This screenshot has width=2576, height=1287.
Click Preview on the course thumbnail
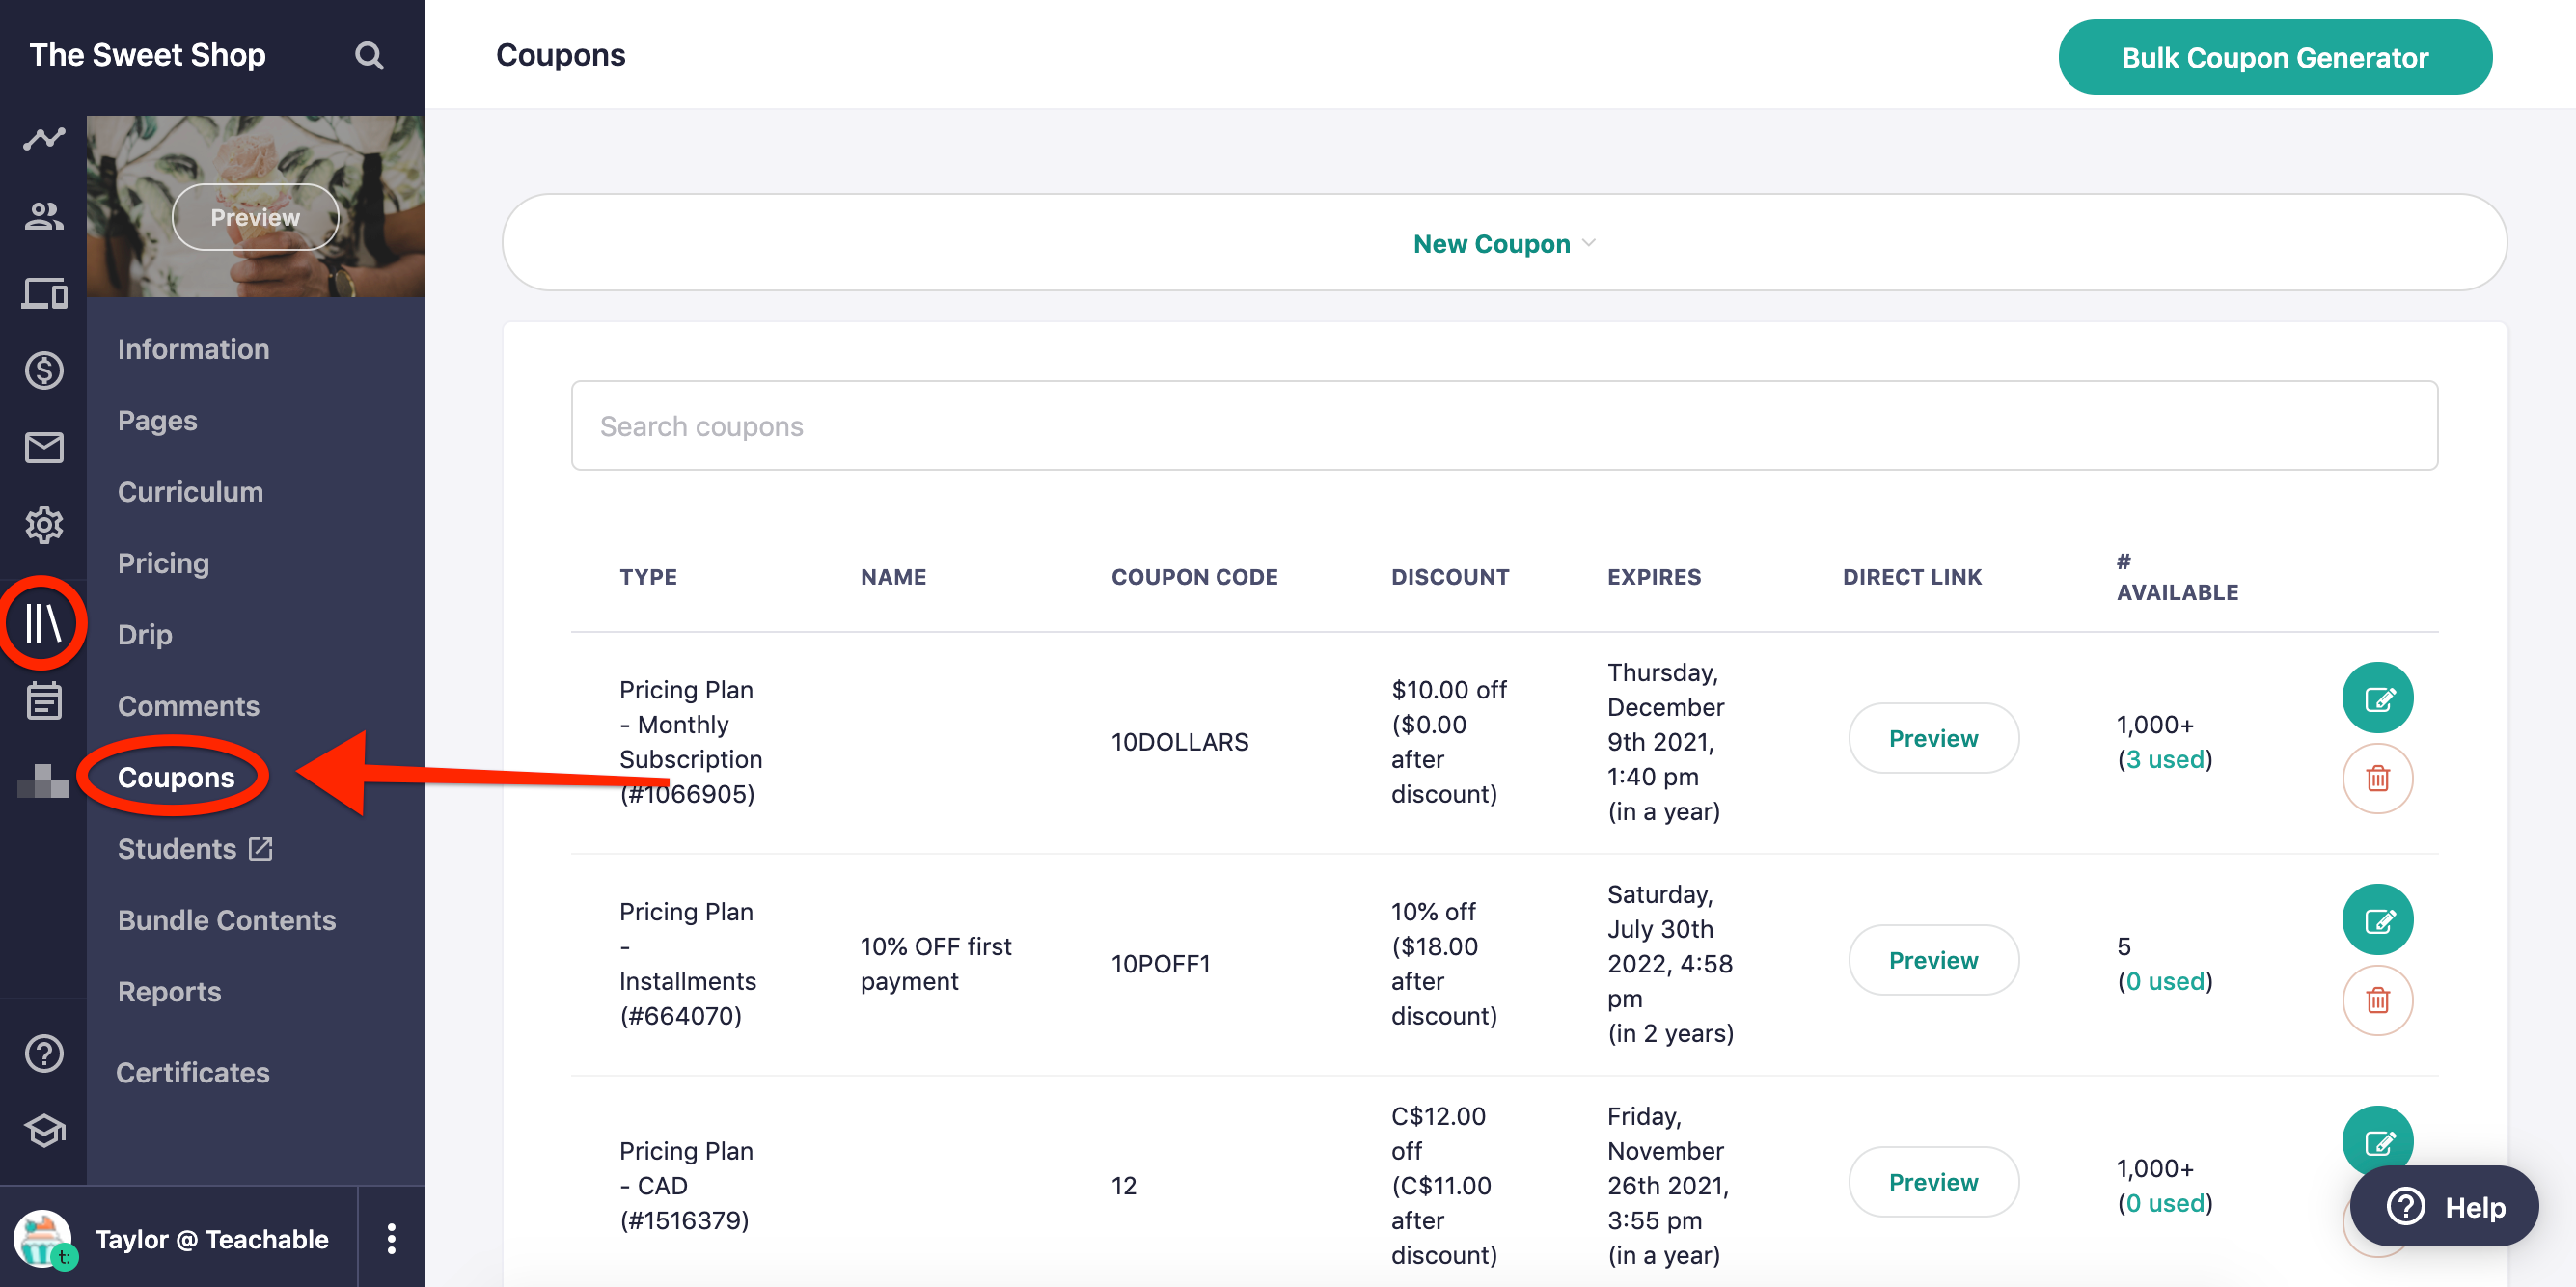pos(255,217)
